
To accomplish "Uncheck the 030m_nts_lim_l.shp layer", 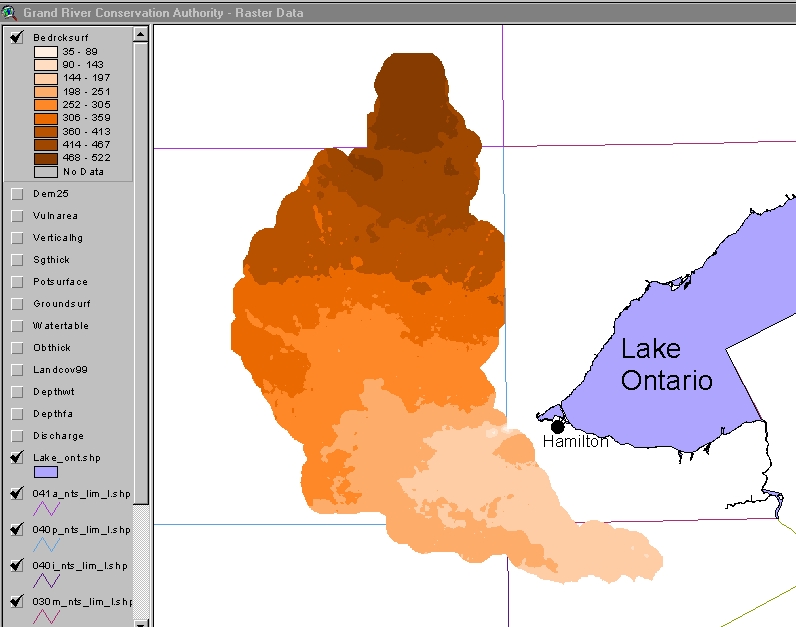I will pos(17,601).
